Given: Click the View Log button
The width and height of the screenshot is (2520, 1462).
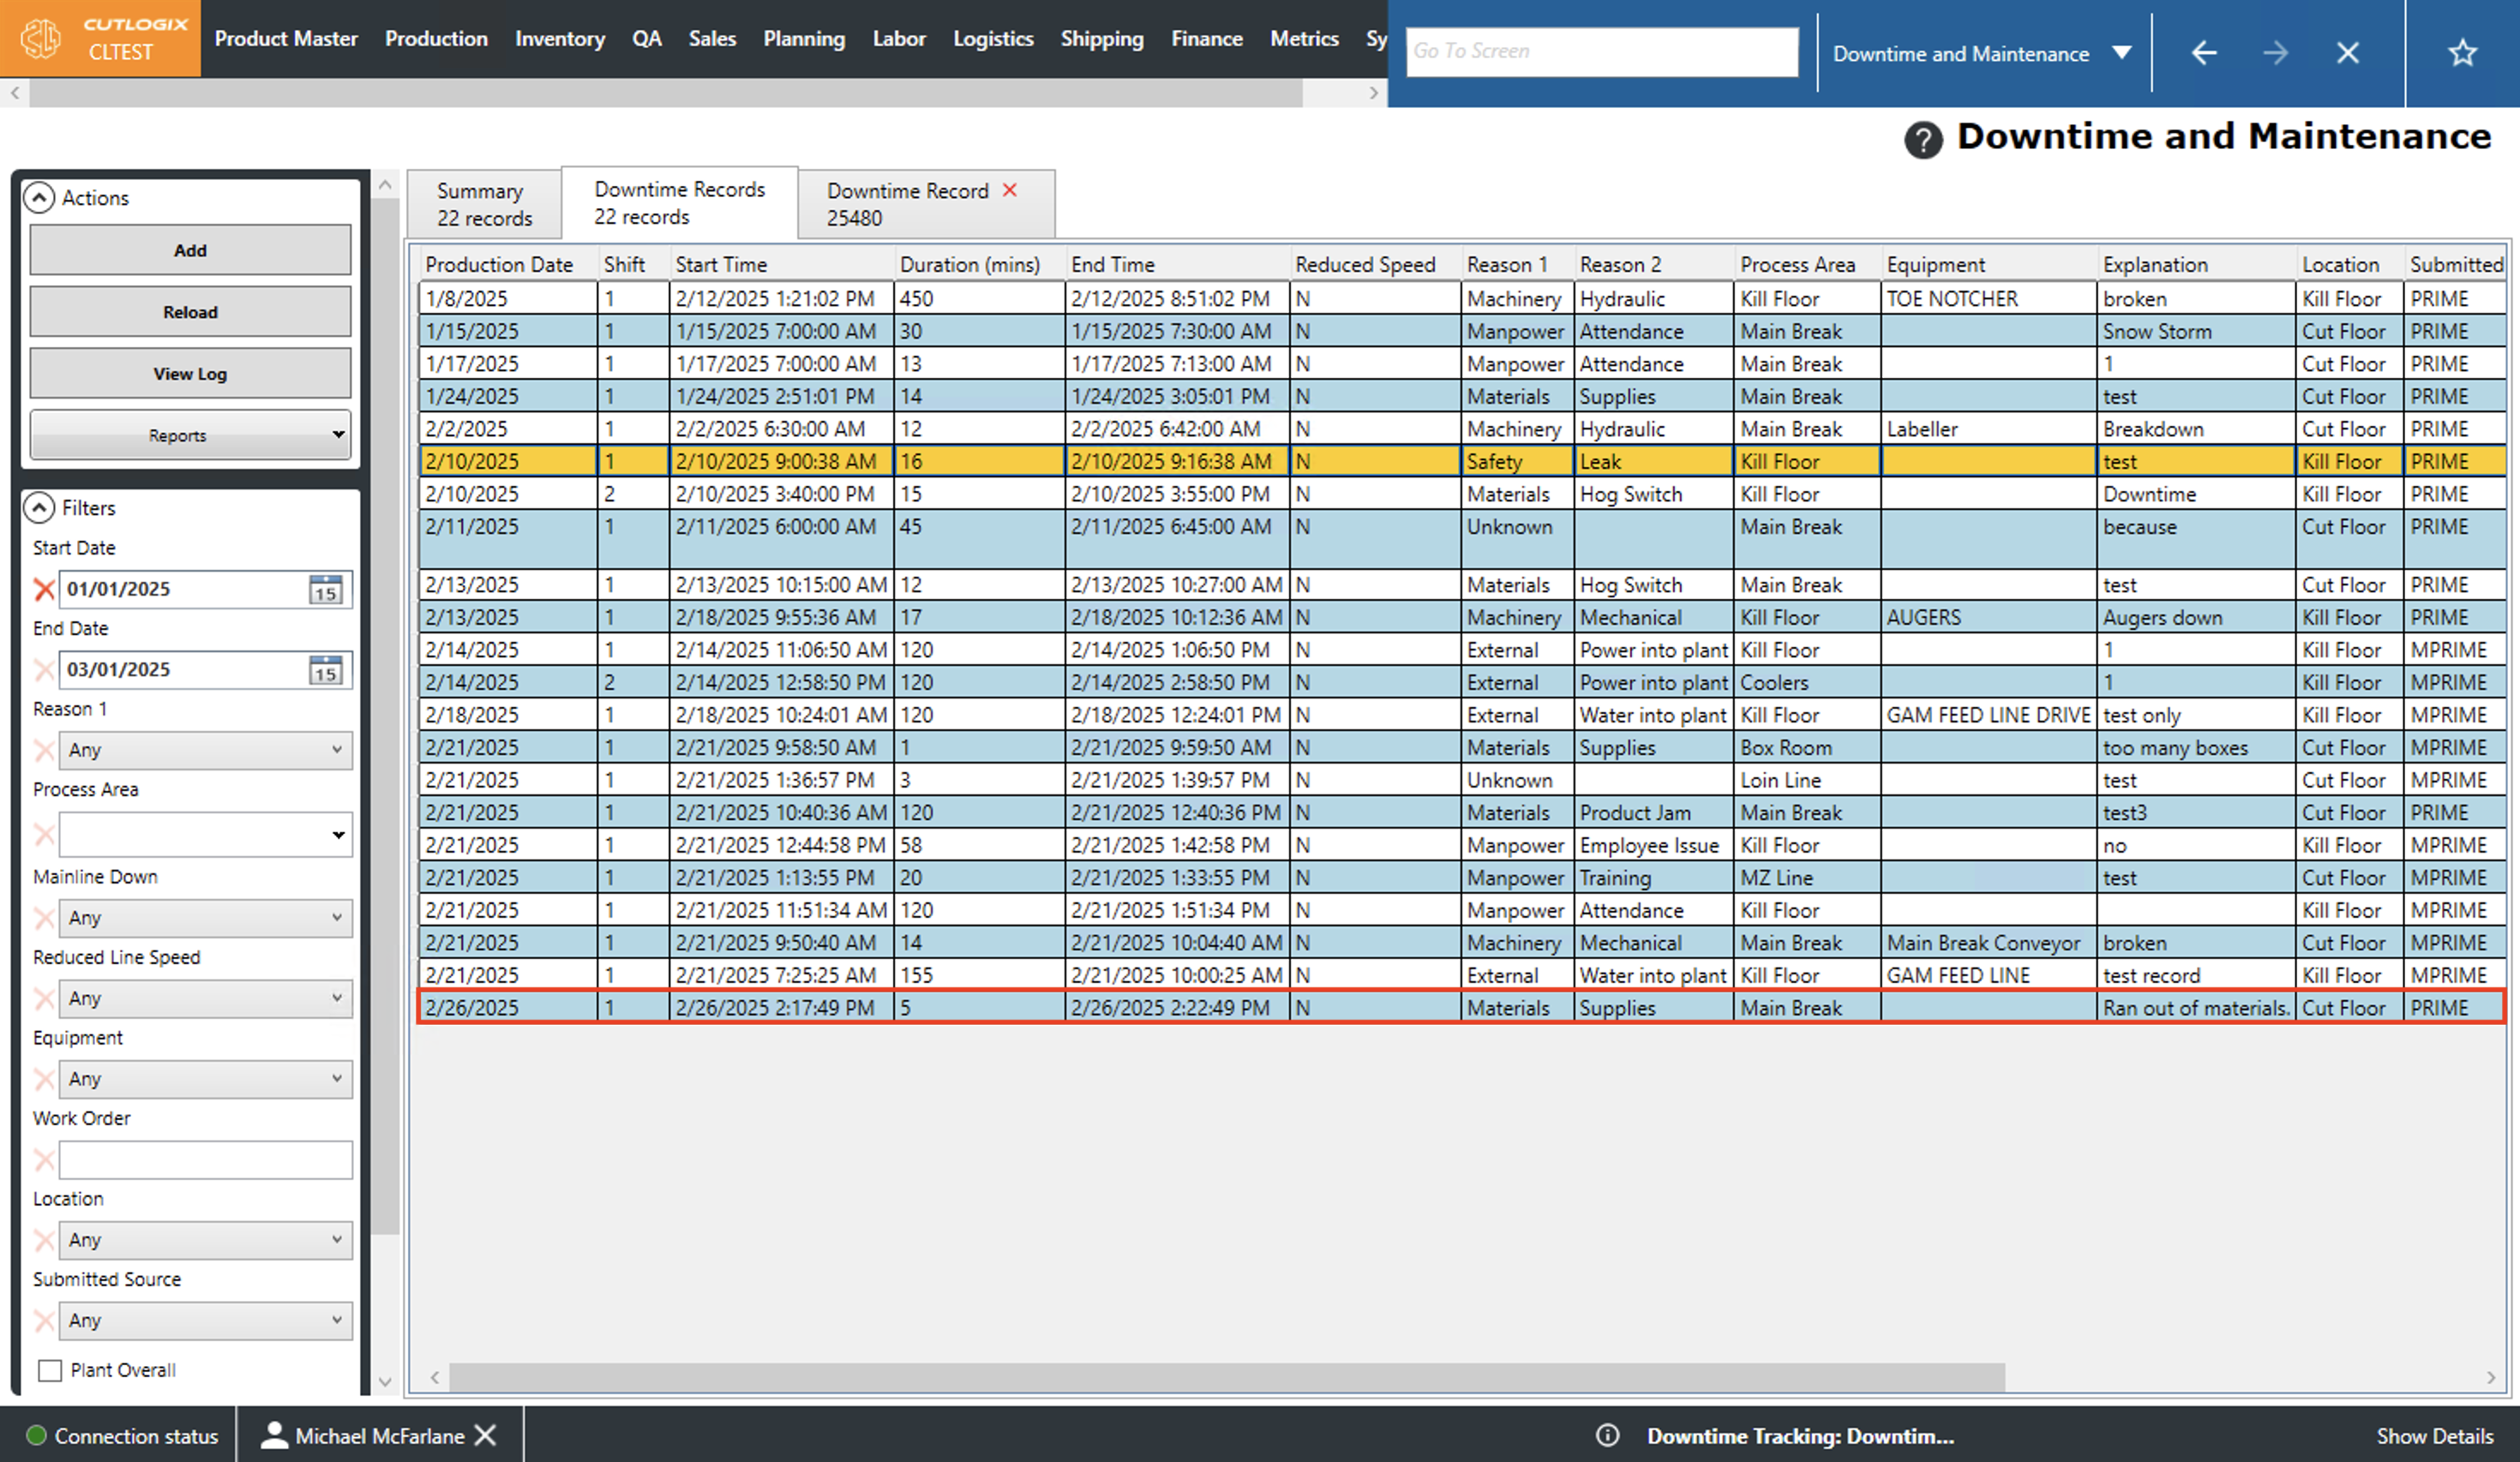Looking at the screenshot, I should [x=190, y=374].
